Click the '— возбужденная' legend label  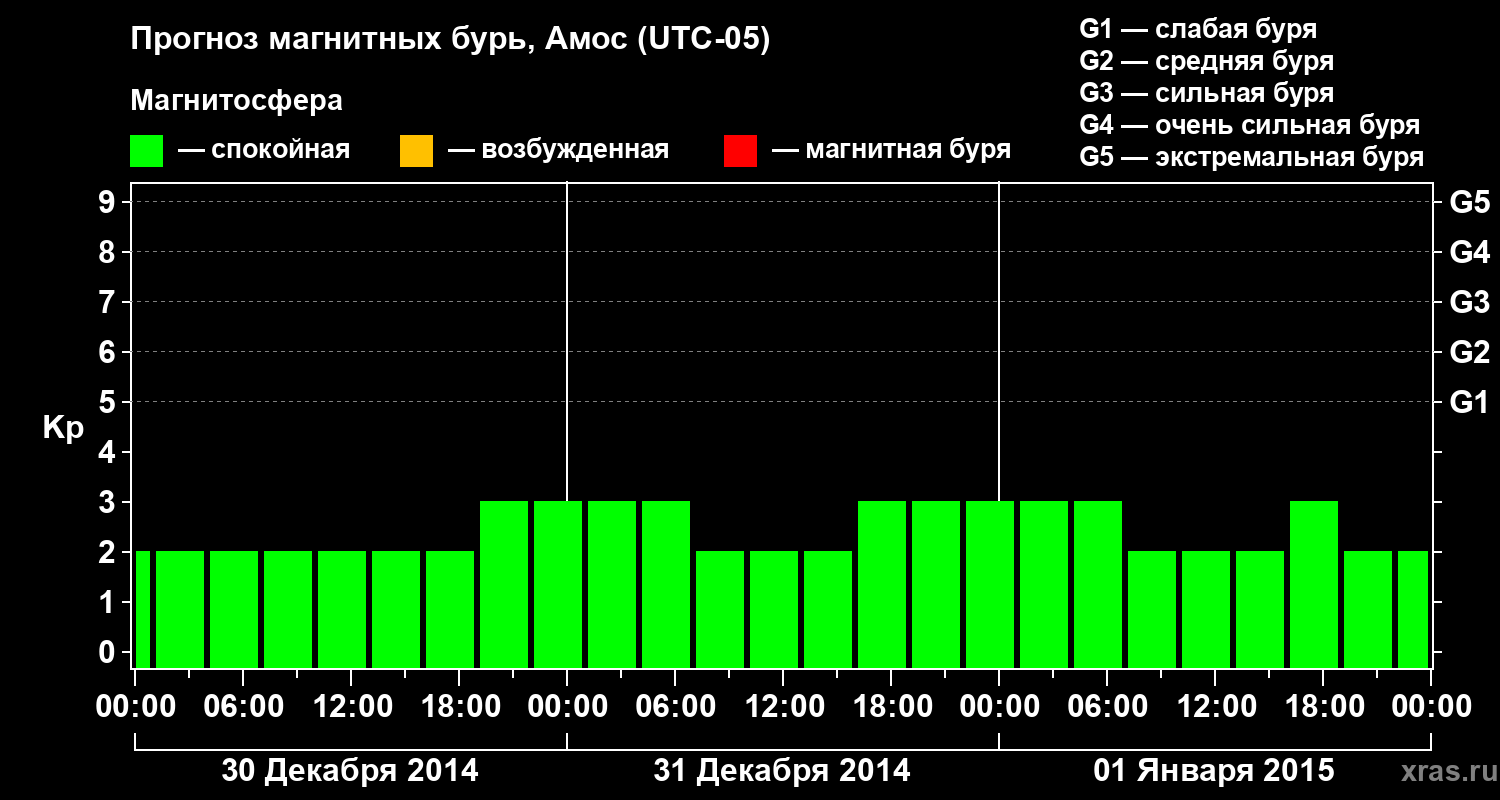click(558, 150)
